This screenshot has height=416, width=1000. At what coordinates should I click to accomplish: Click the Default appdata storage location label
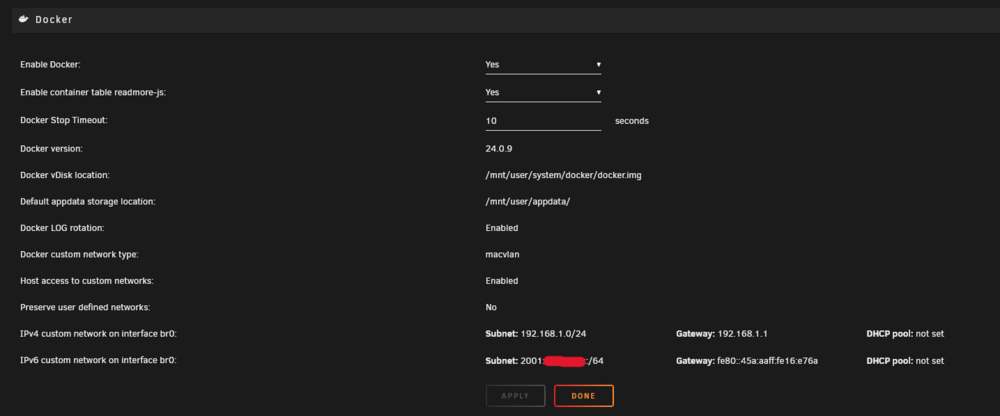[x=88, y=202]
